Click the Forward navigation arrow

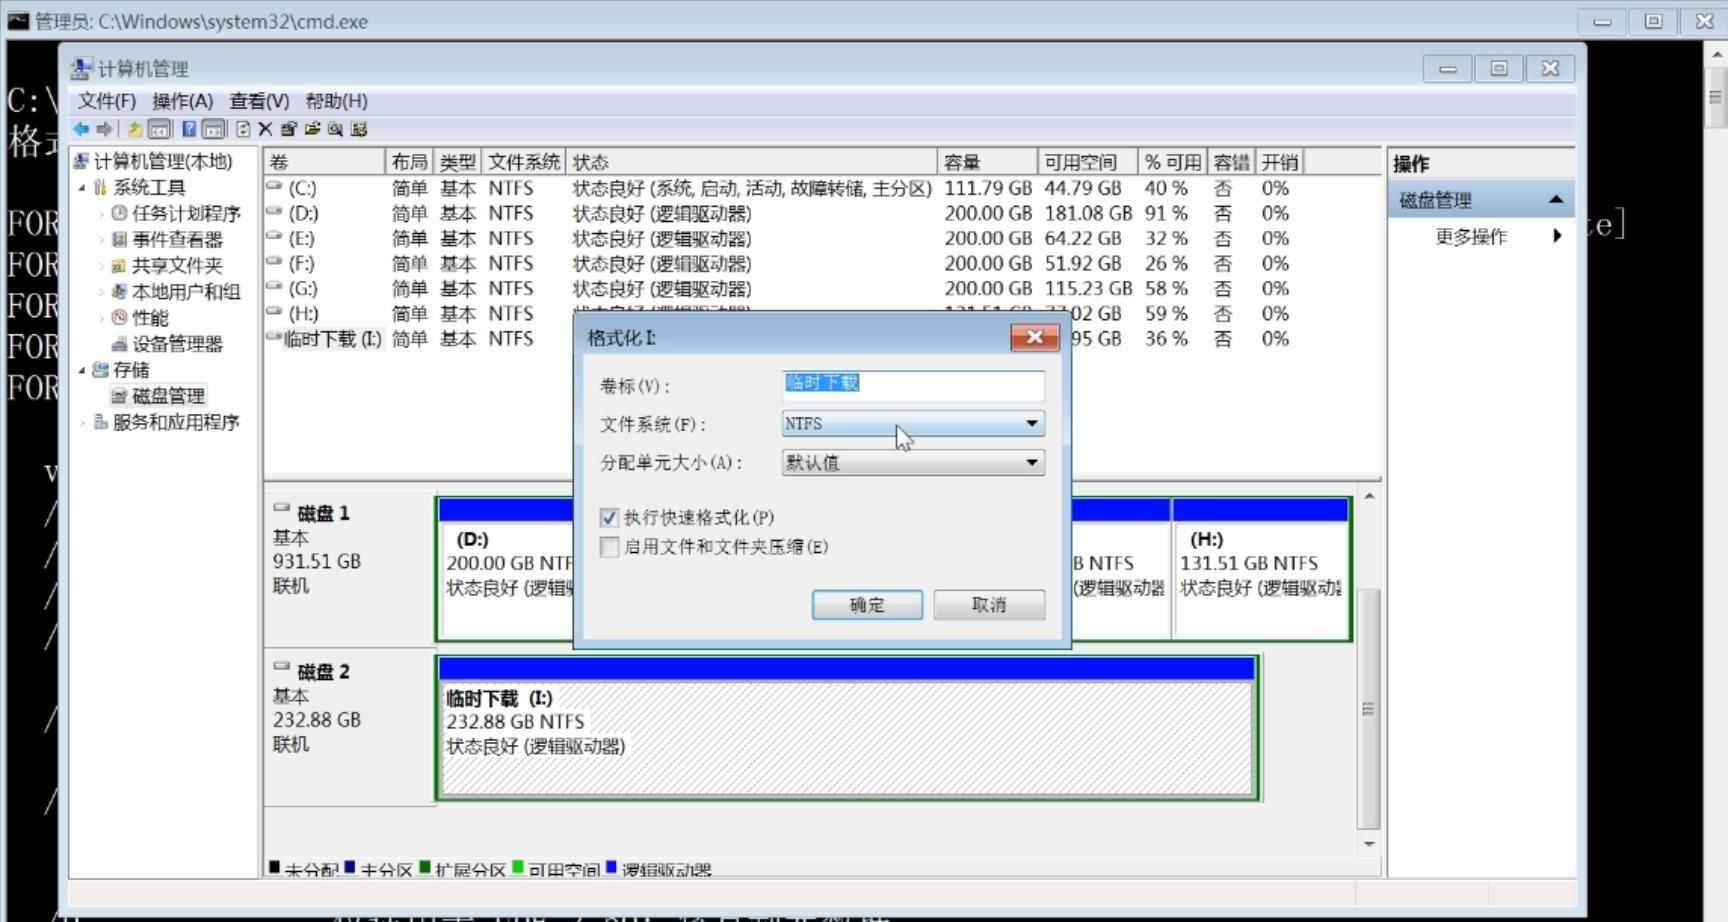(104, 129)
